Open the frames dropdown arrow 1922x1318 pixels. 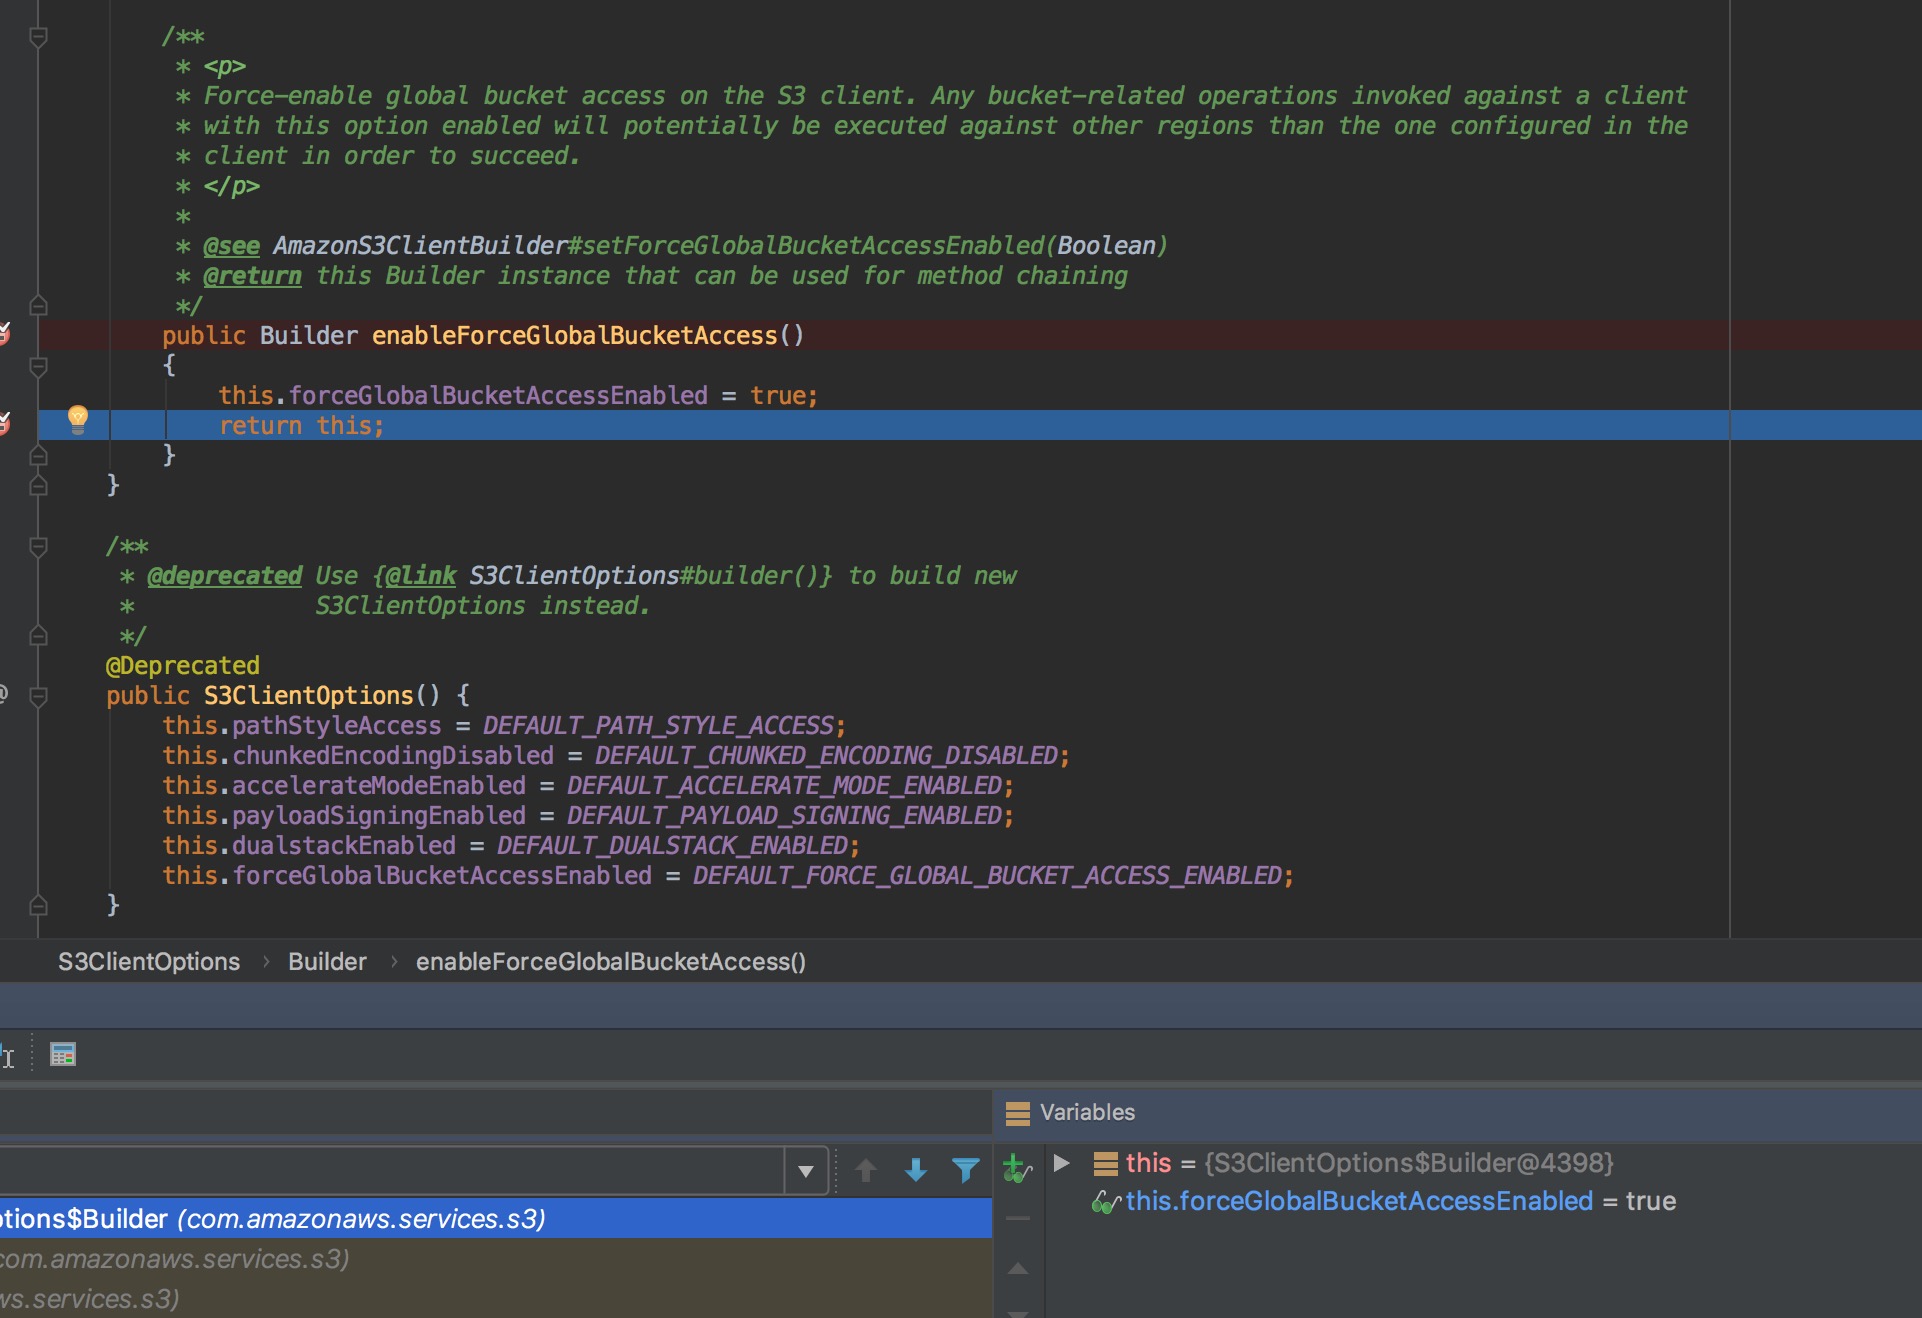pyautogui.click(x=806, y=1171)
